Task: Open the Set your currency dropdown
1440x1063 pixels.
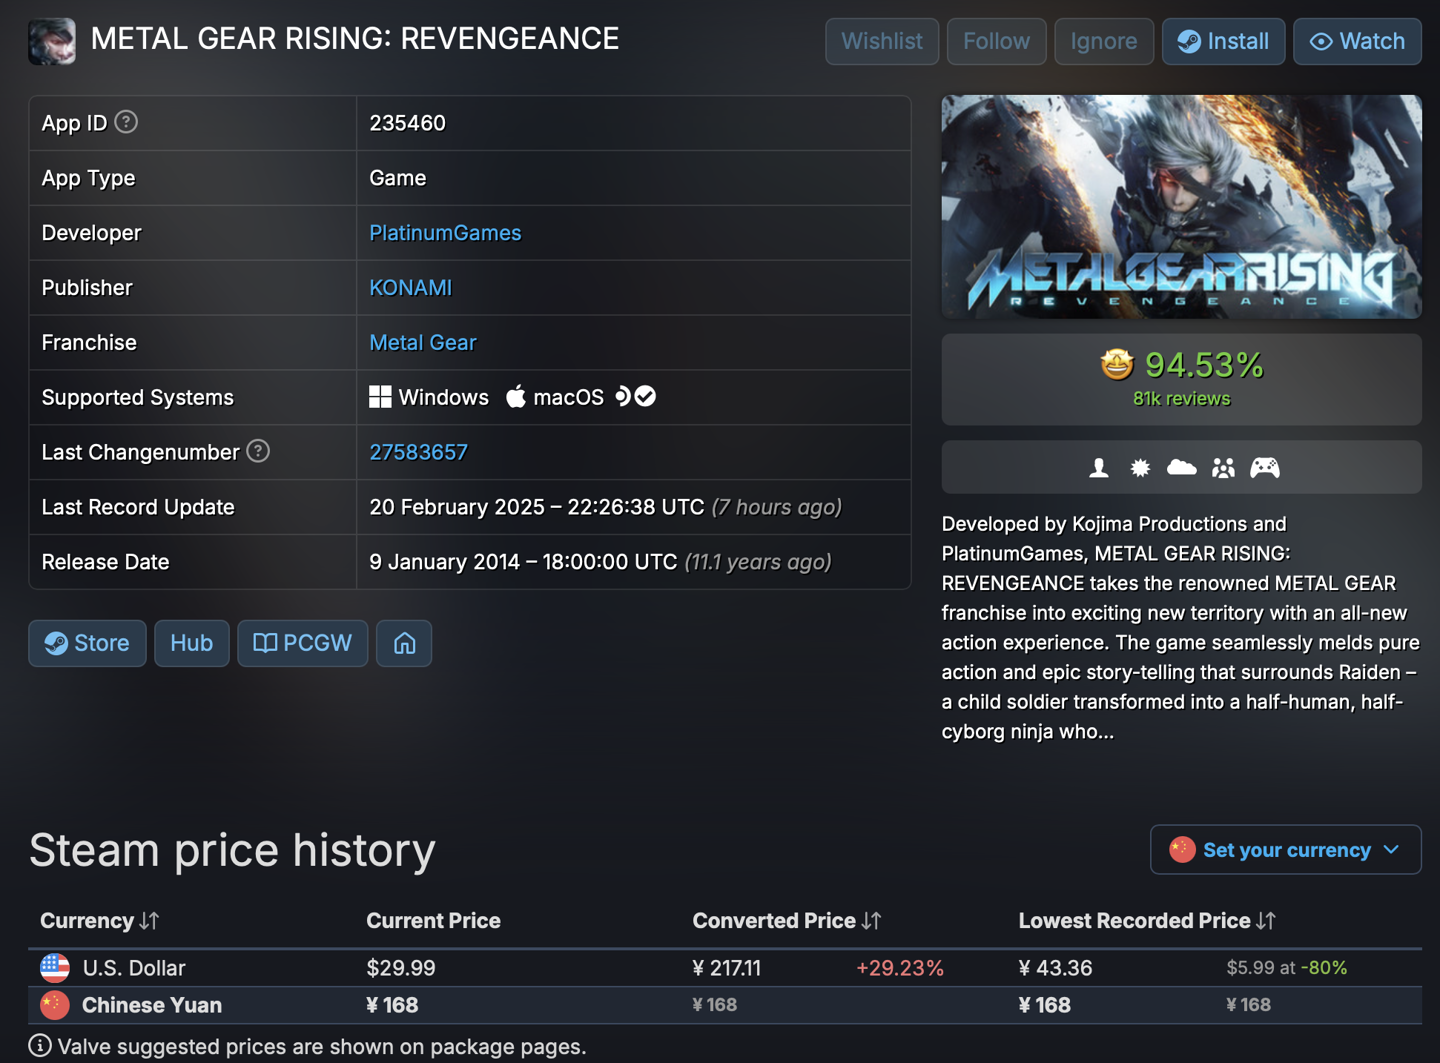Action: click(1285, 850)
